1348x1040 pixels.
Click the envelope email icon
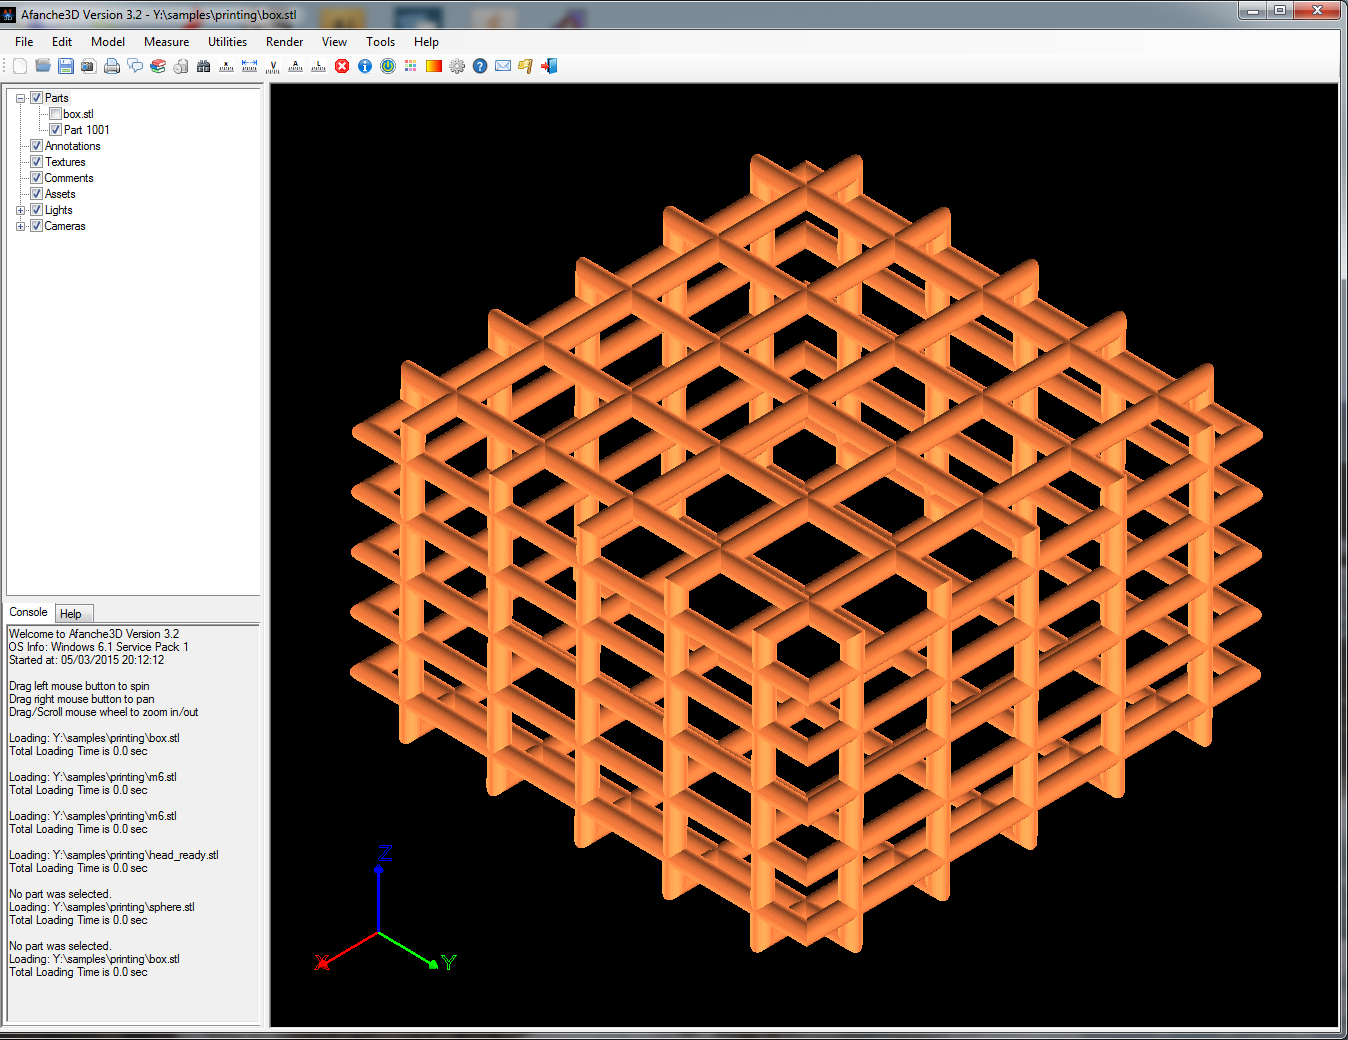[503, 66]
